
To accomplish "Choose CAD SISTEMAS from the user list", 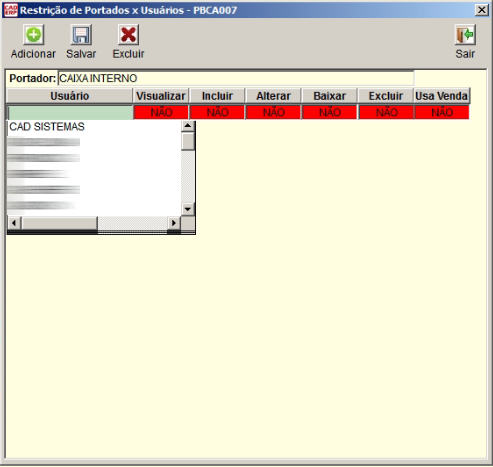I will click(47, 127).
